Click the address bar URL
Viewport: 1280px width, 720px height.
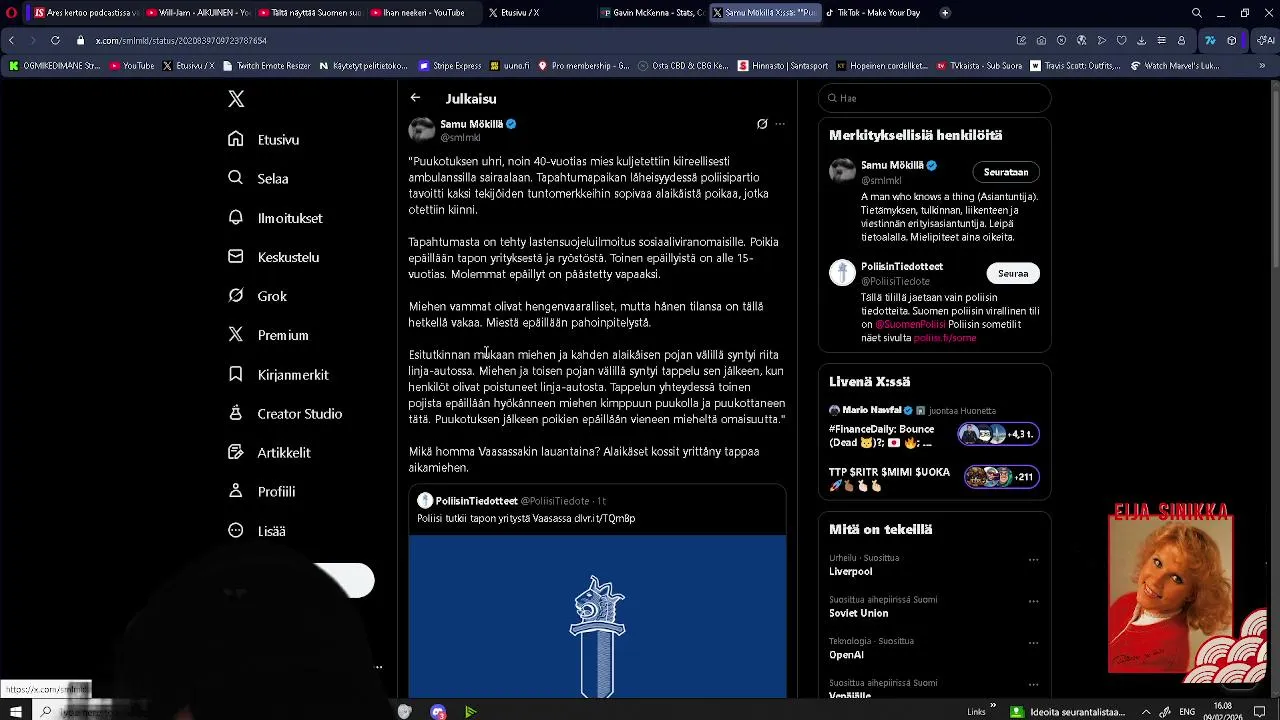(x=180, y=41)
